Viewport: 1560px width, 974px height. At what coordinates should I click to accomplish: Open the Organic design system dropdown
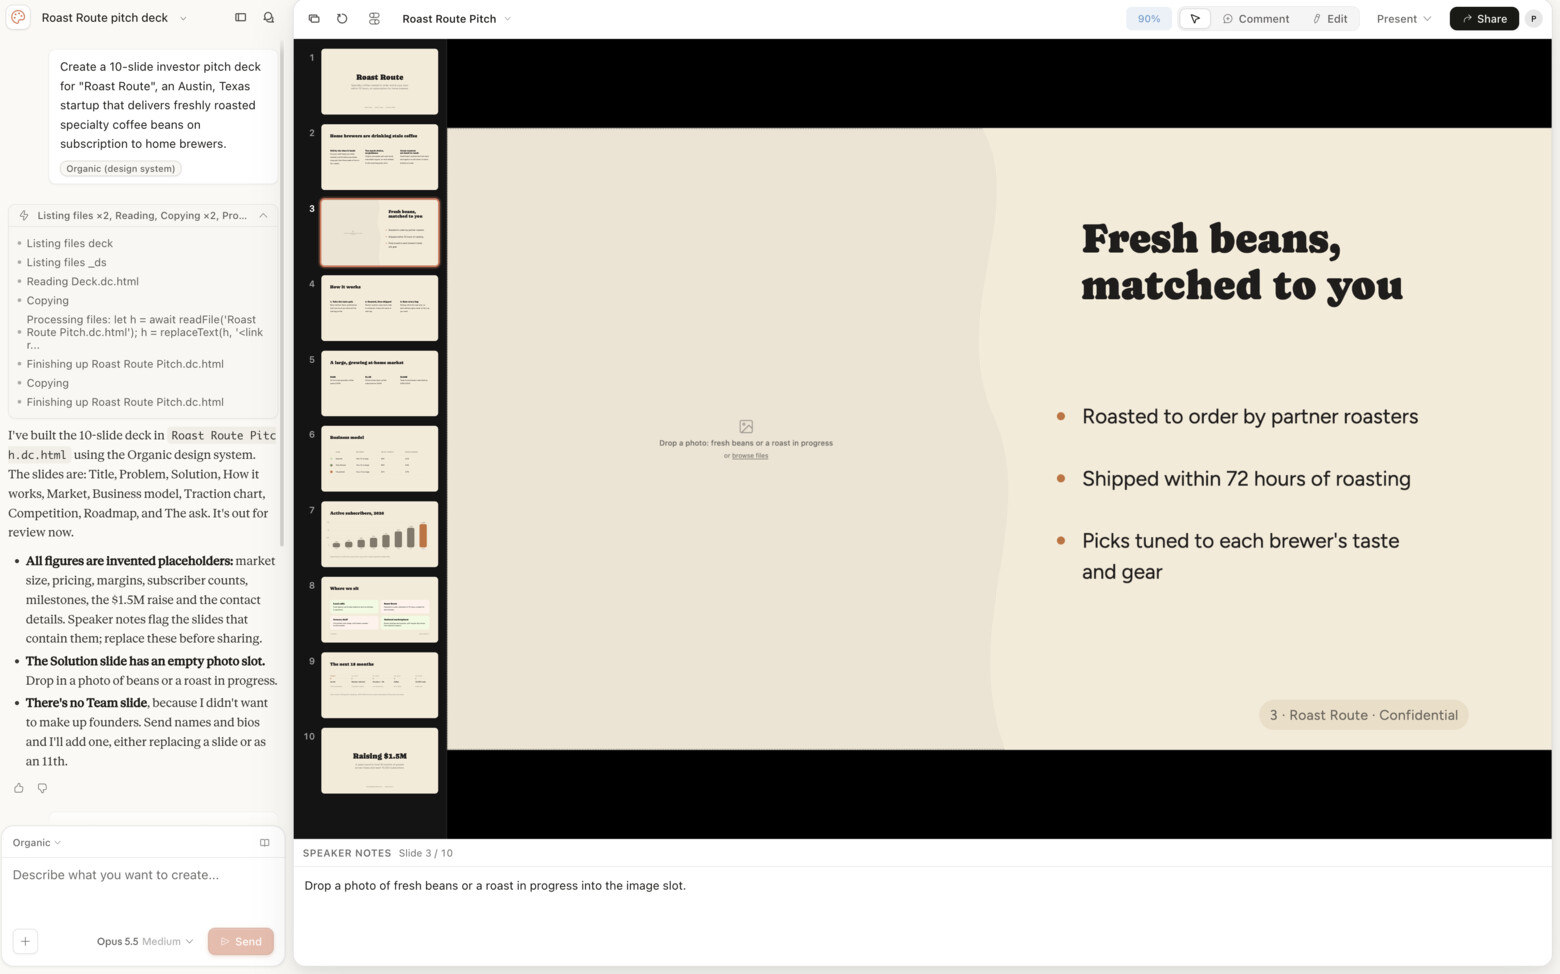coord(37,842)
